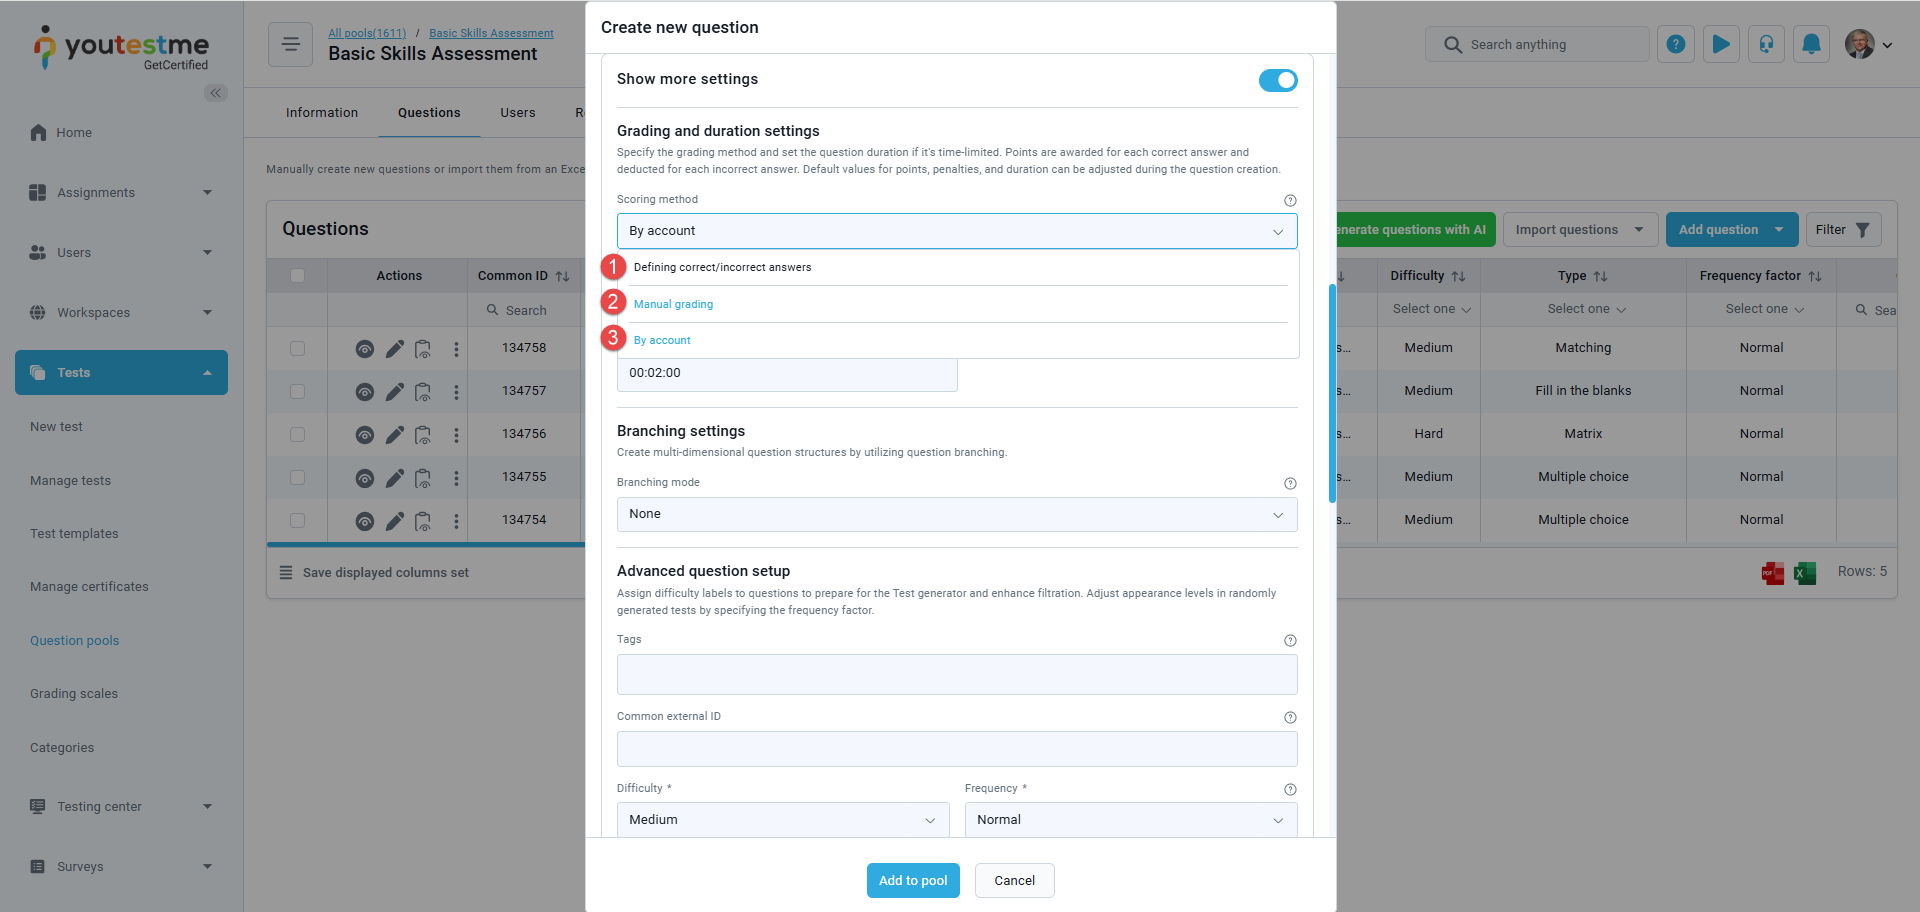Open the Branching mode dropdown
Viewport: 1920px width, 912px height.
tap(957, 514)
